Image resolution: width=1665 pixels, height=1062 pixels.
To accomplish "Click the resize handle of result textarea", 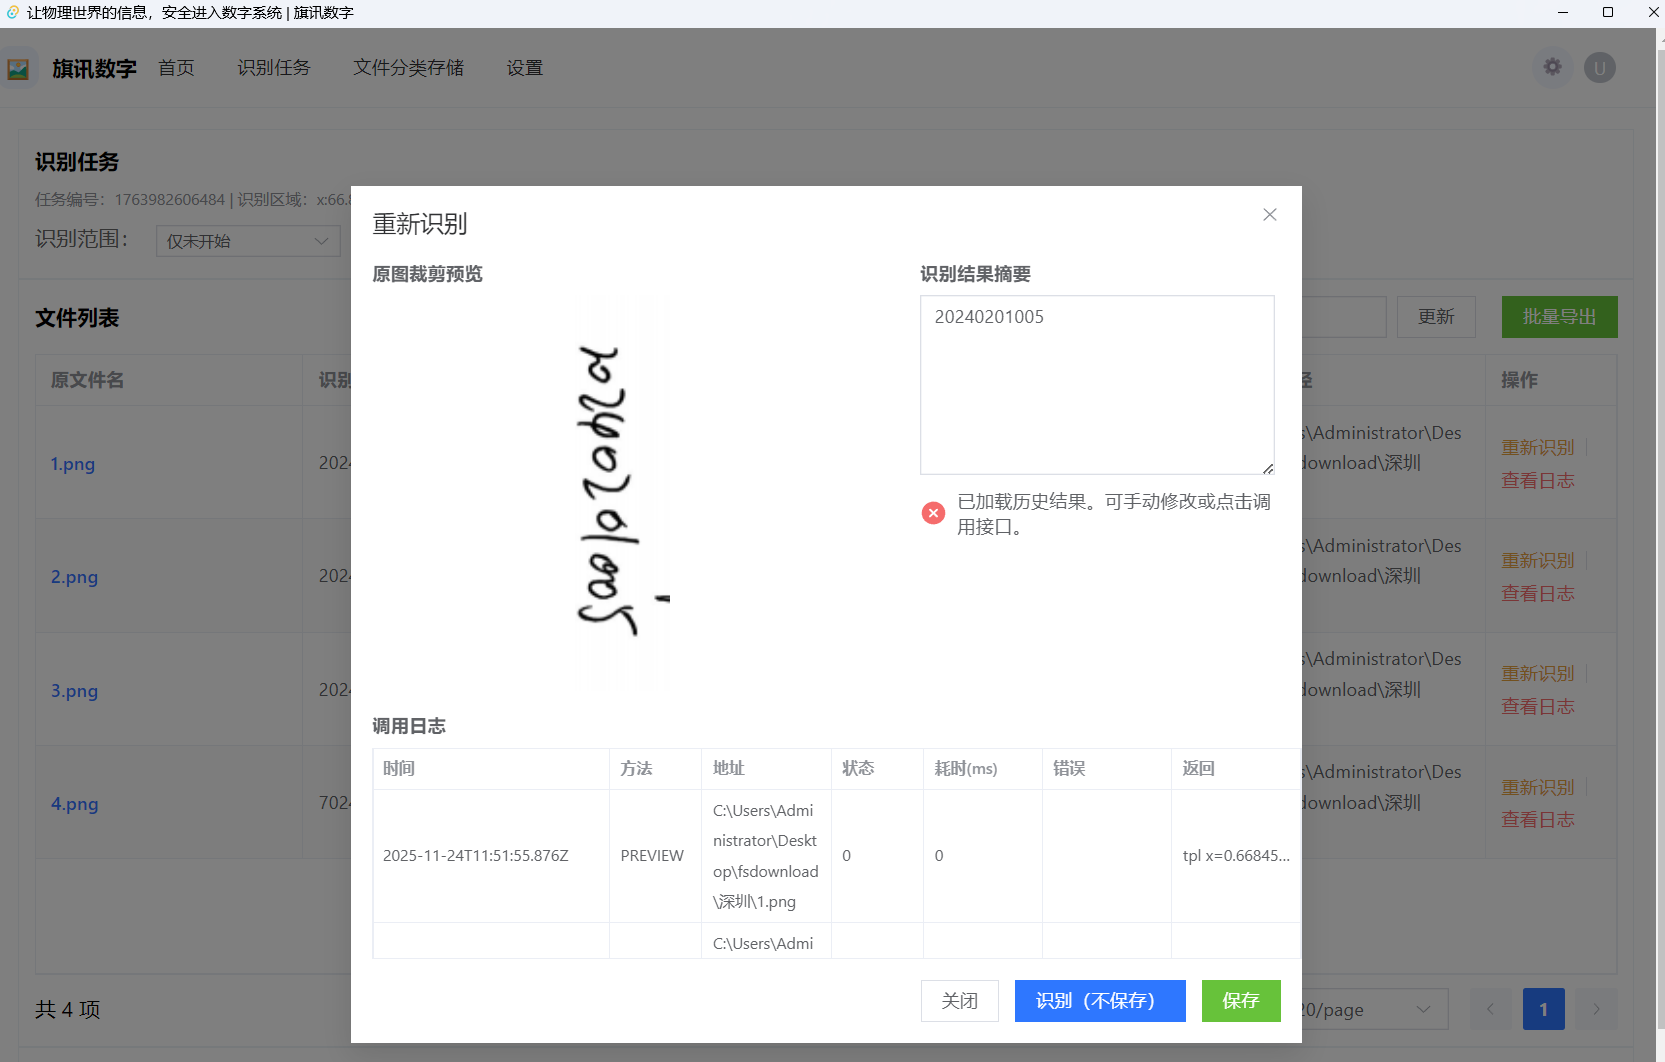I will pyautogui.click(x=1267, y=468).
